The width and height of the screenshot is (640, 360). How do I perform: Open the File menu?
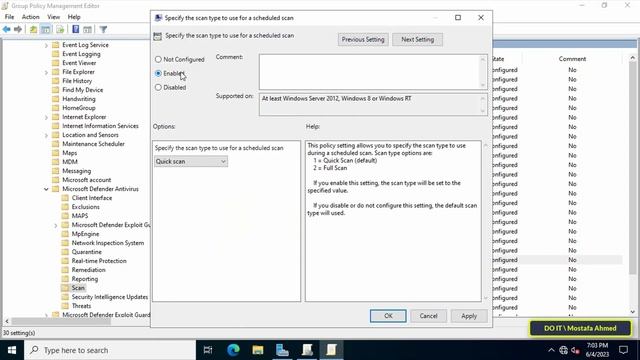[9, 17]
